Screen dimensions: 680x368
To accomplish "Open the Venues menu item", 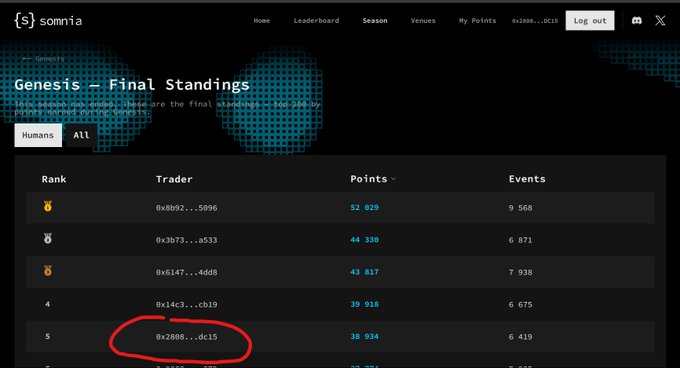I will [x=423, y=20].
